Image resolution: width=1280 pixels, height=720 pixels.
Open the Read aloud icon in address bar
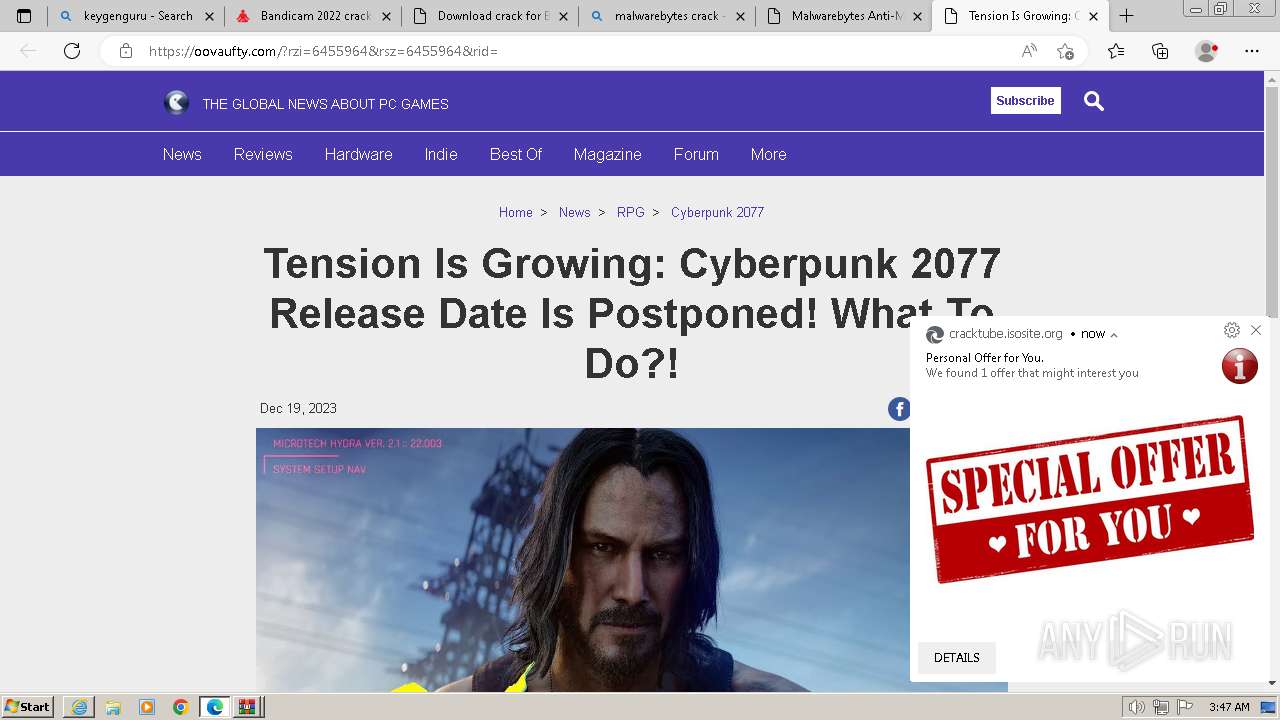pos(1029,51)
